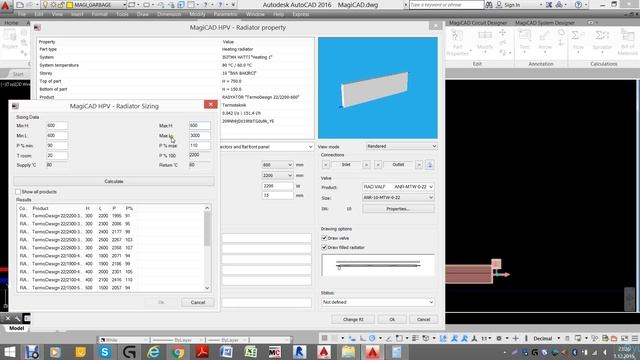Viewport: 640px width, 360px height.
Task: Close the Radiator Sizing dialog
Action: pos(211,104)
